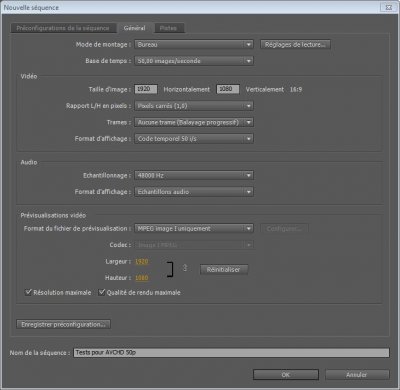The image size is (400, 390).
Task: Click the aspect ratio link bracket icon
Action: pos(170,269)
